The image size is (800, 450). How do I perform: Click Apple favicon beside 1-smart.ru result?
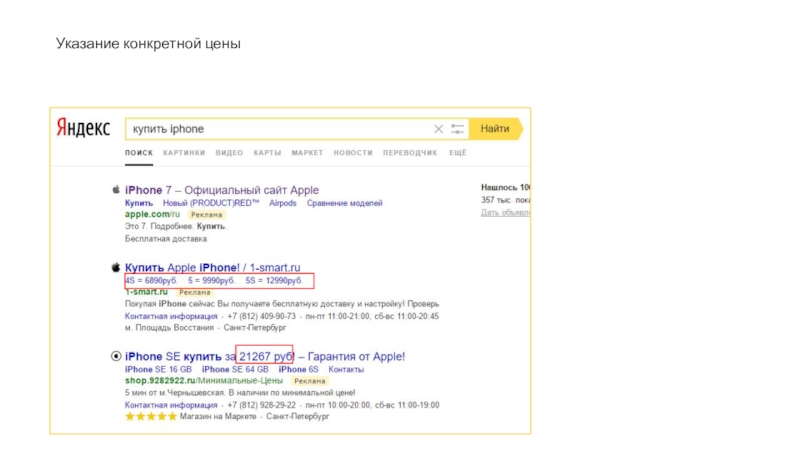[x=116, y=268]
